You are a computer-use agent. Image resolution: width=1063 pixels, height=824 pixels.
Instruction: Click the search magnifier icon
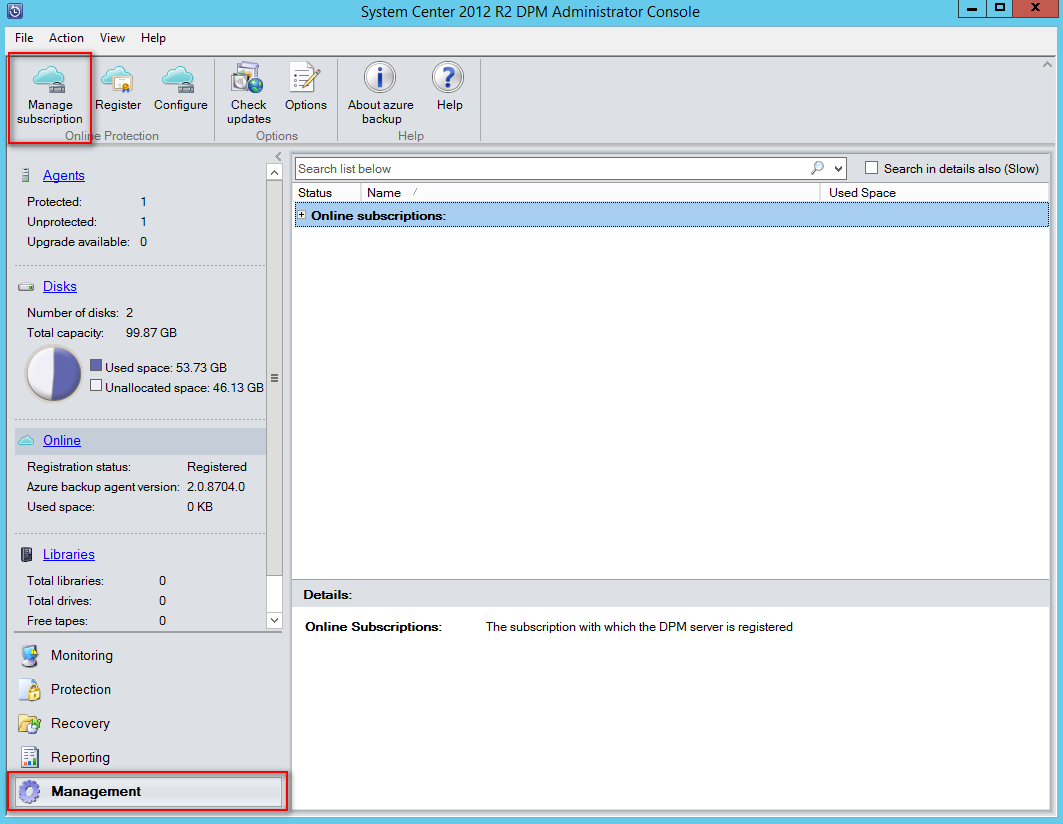coord(818,168)
